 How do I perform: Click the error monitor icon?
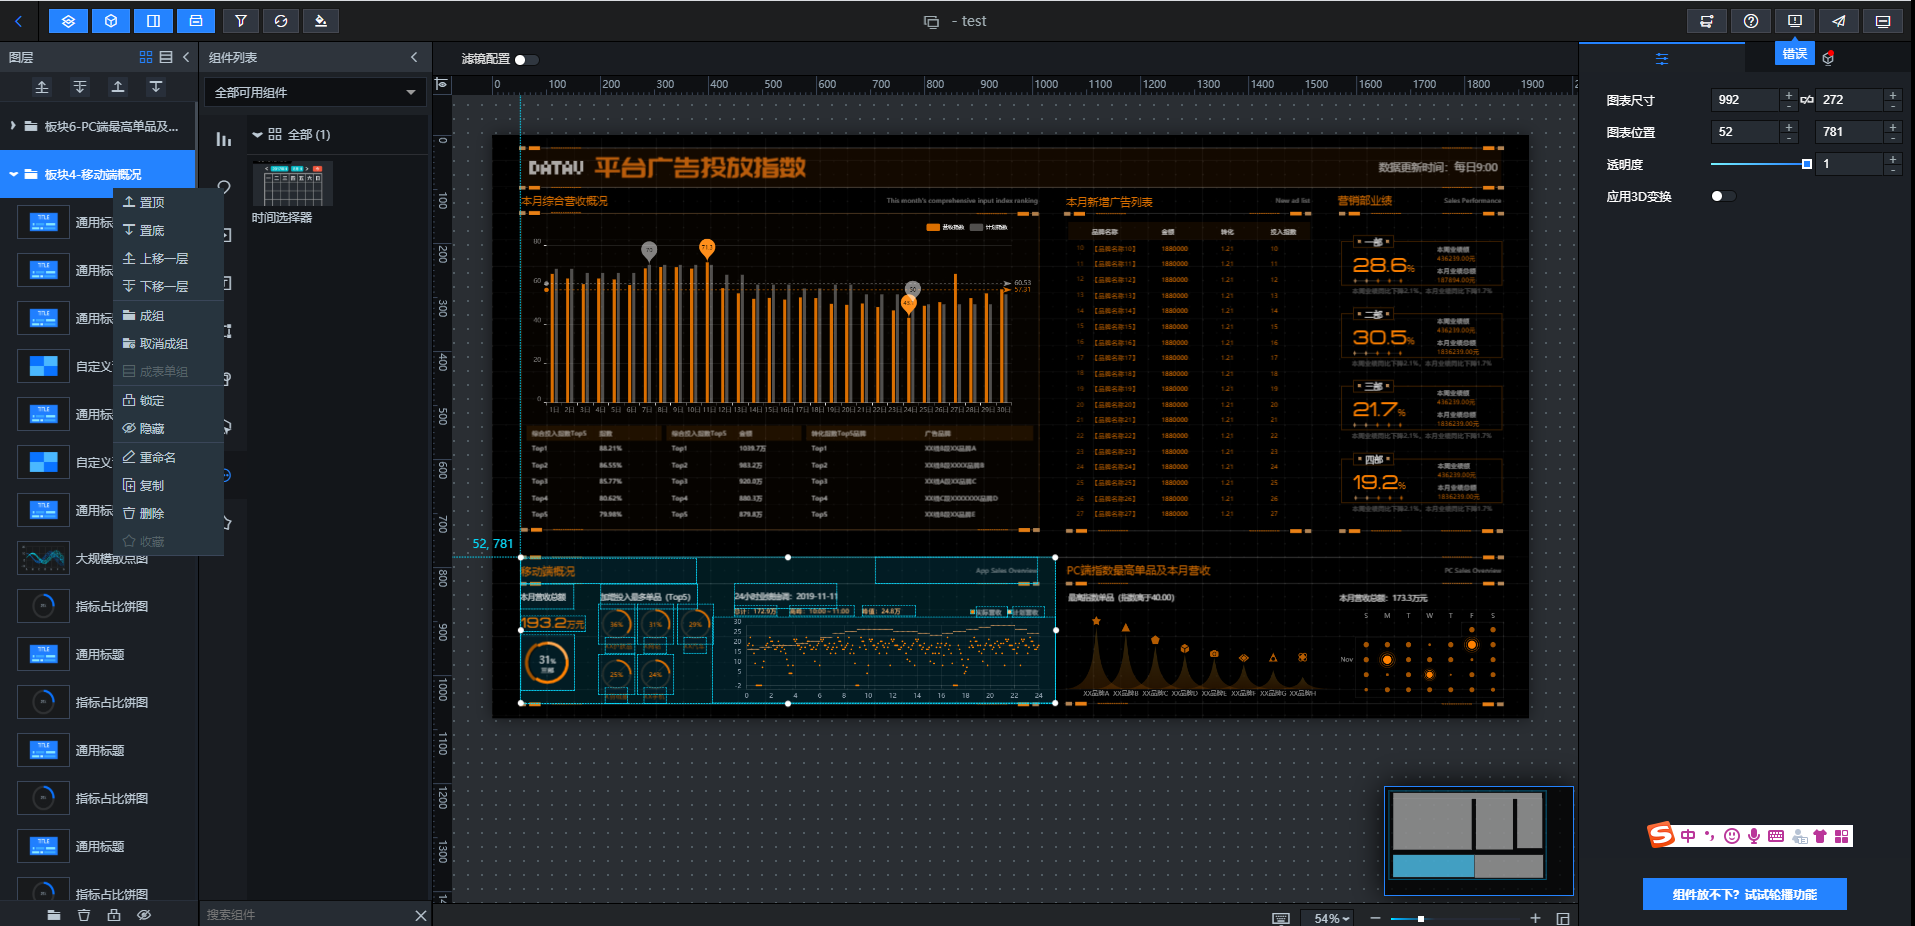[x=1795, y=21]
